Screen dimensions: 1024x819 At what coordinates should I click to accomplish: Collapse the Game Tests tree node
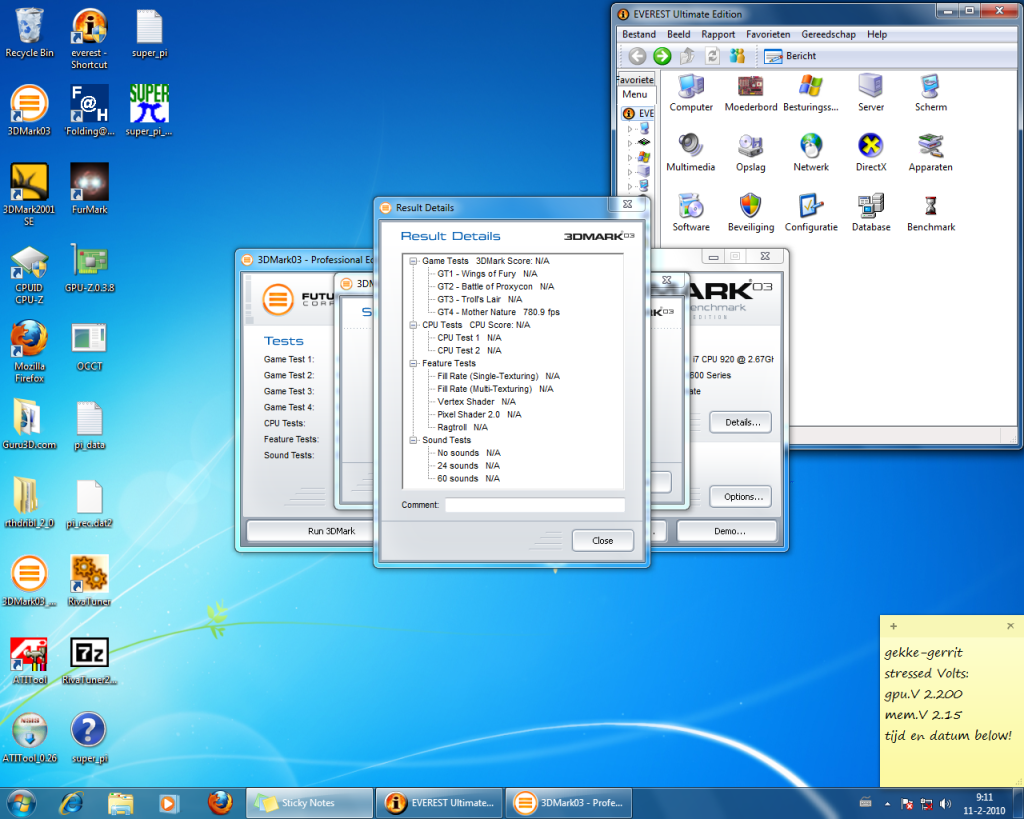(413, 261)
